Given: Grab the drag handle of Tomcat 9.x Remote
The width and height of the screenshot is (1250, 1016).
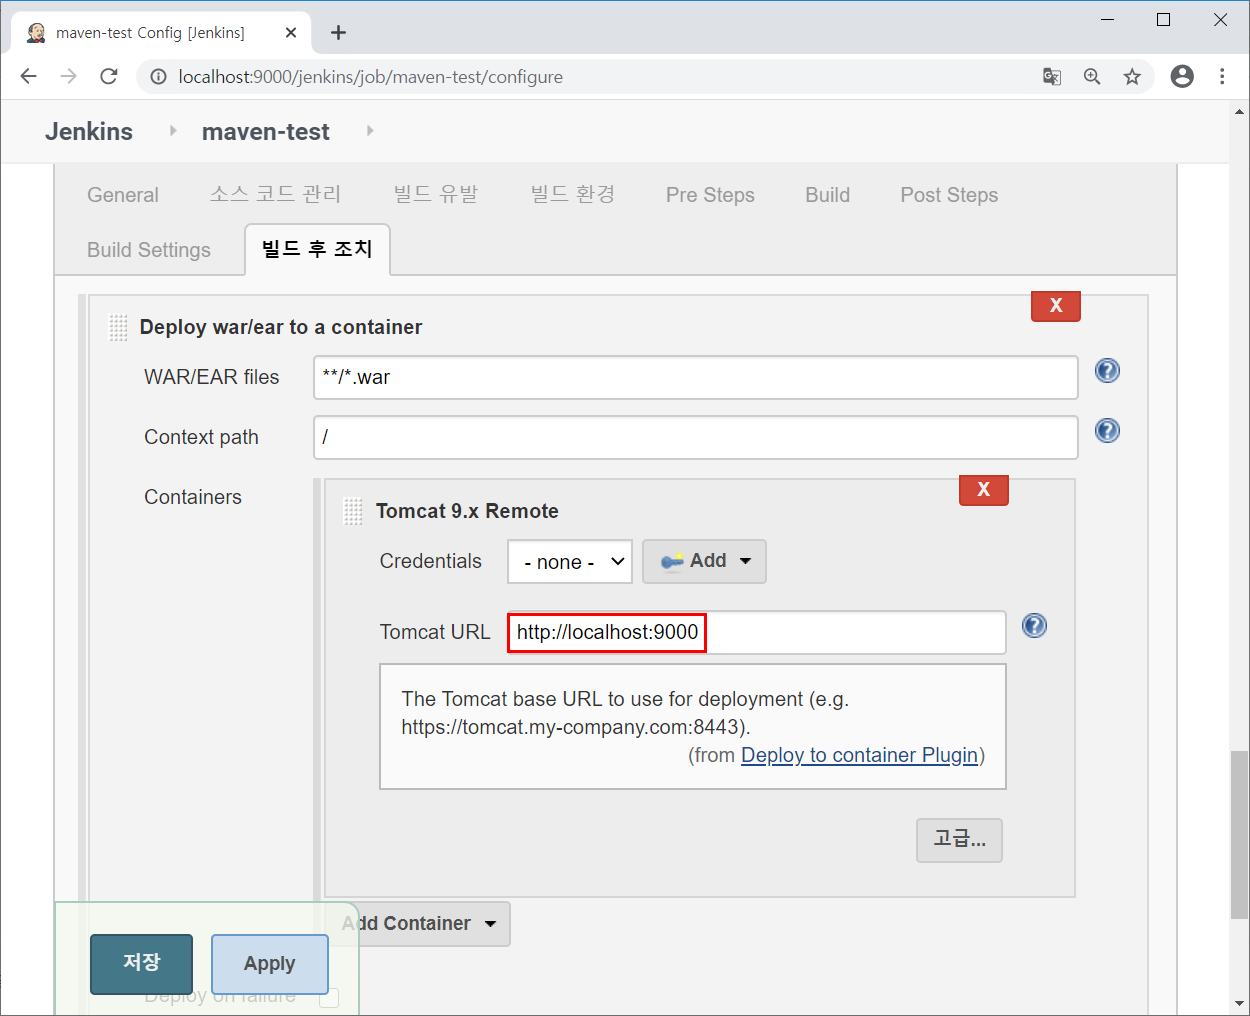Looking at the screenshot, I should tap(353, 511).
